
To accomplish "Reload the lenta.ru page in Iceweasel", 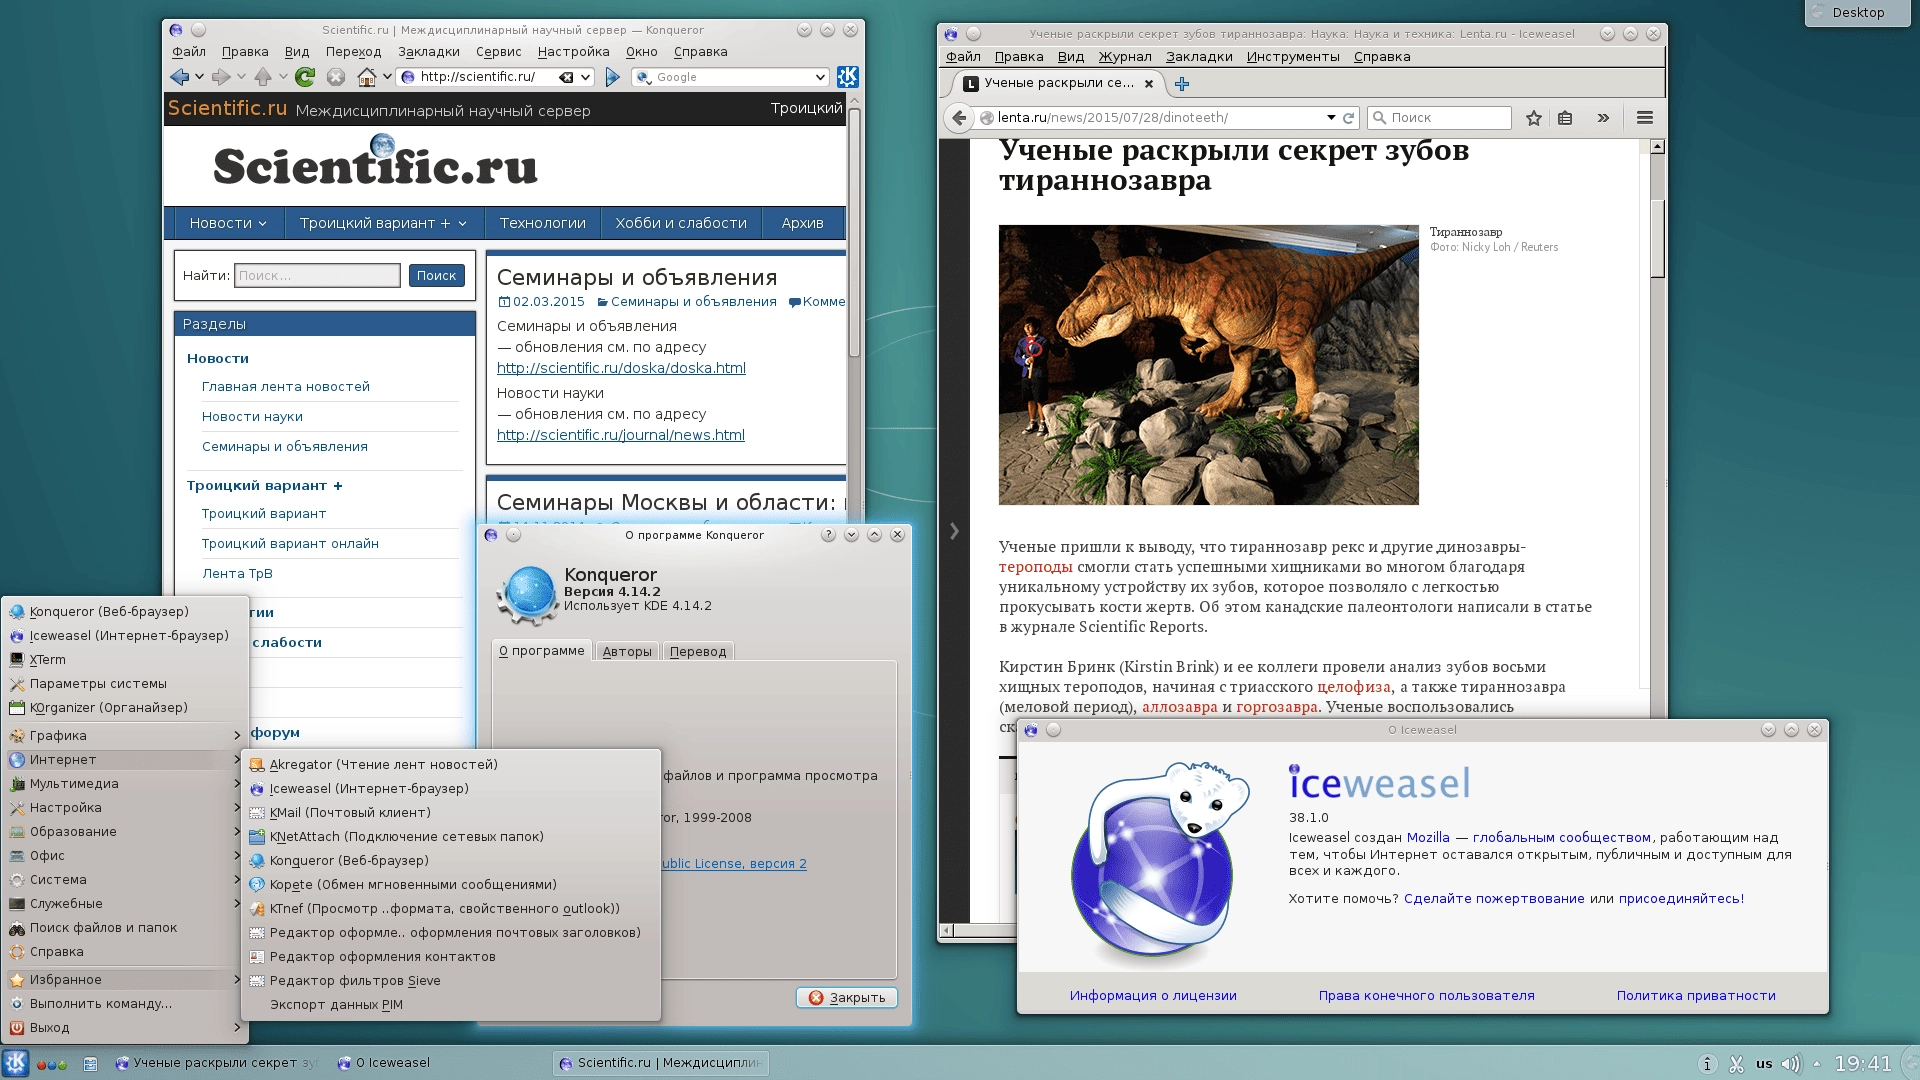I will coord(1348,118).
